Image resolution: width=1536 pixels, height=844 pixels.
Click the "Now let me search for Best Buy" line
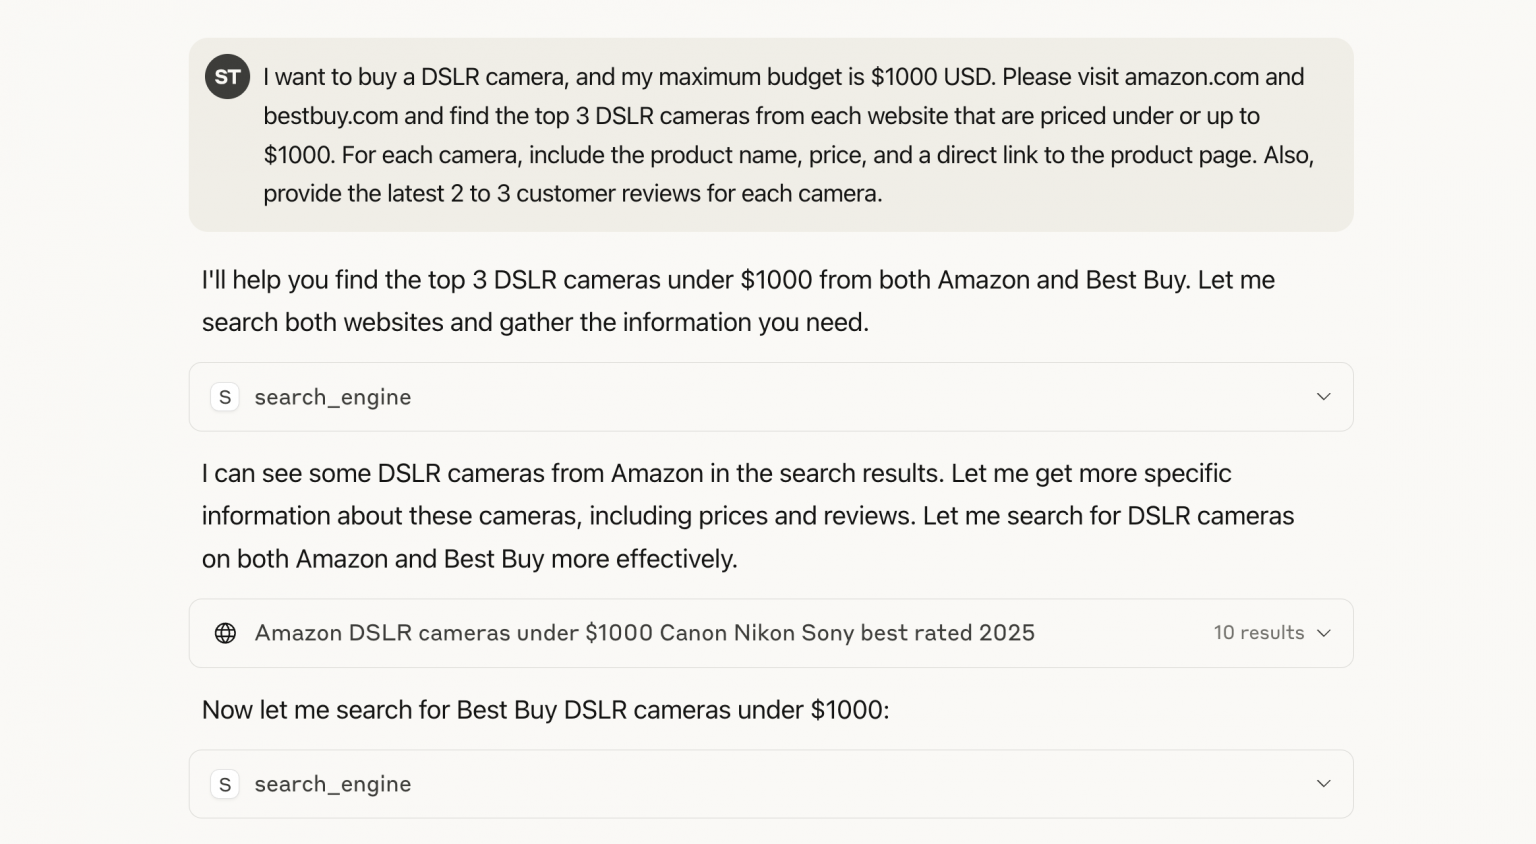pos(545,710)
